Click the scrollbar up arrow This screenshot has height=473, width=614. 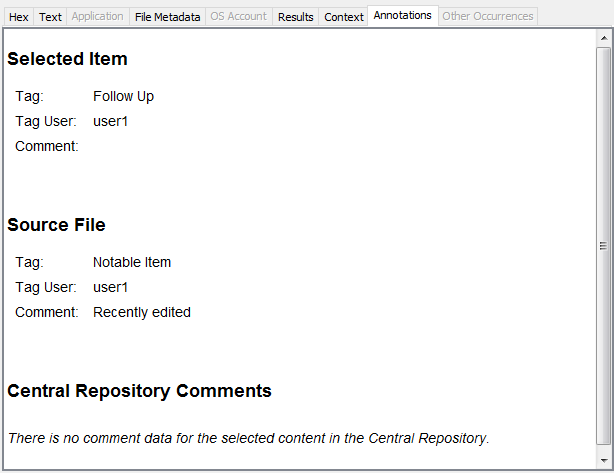[x=603, y=37]
